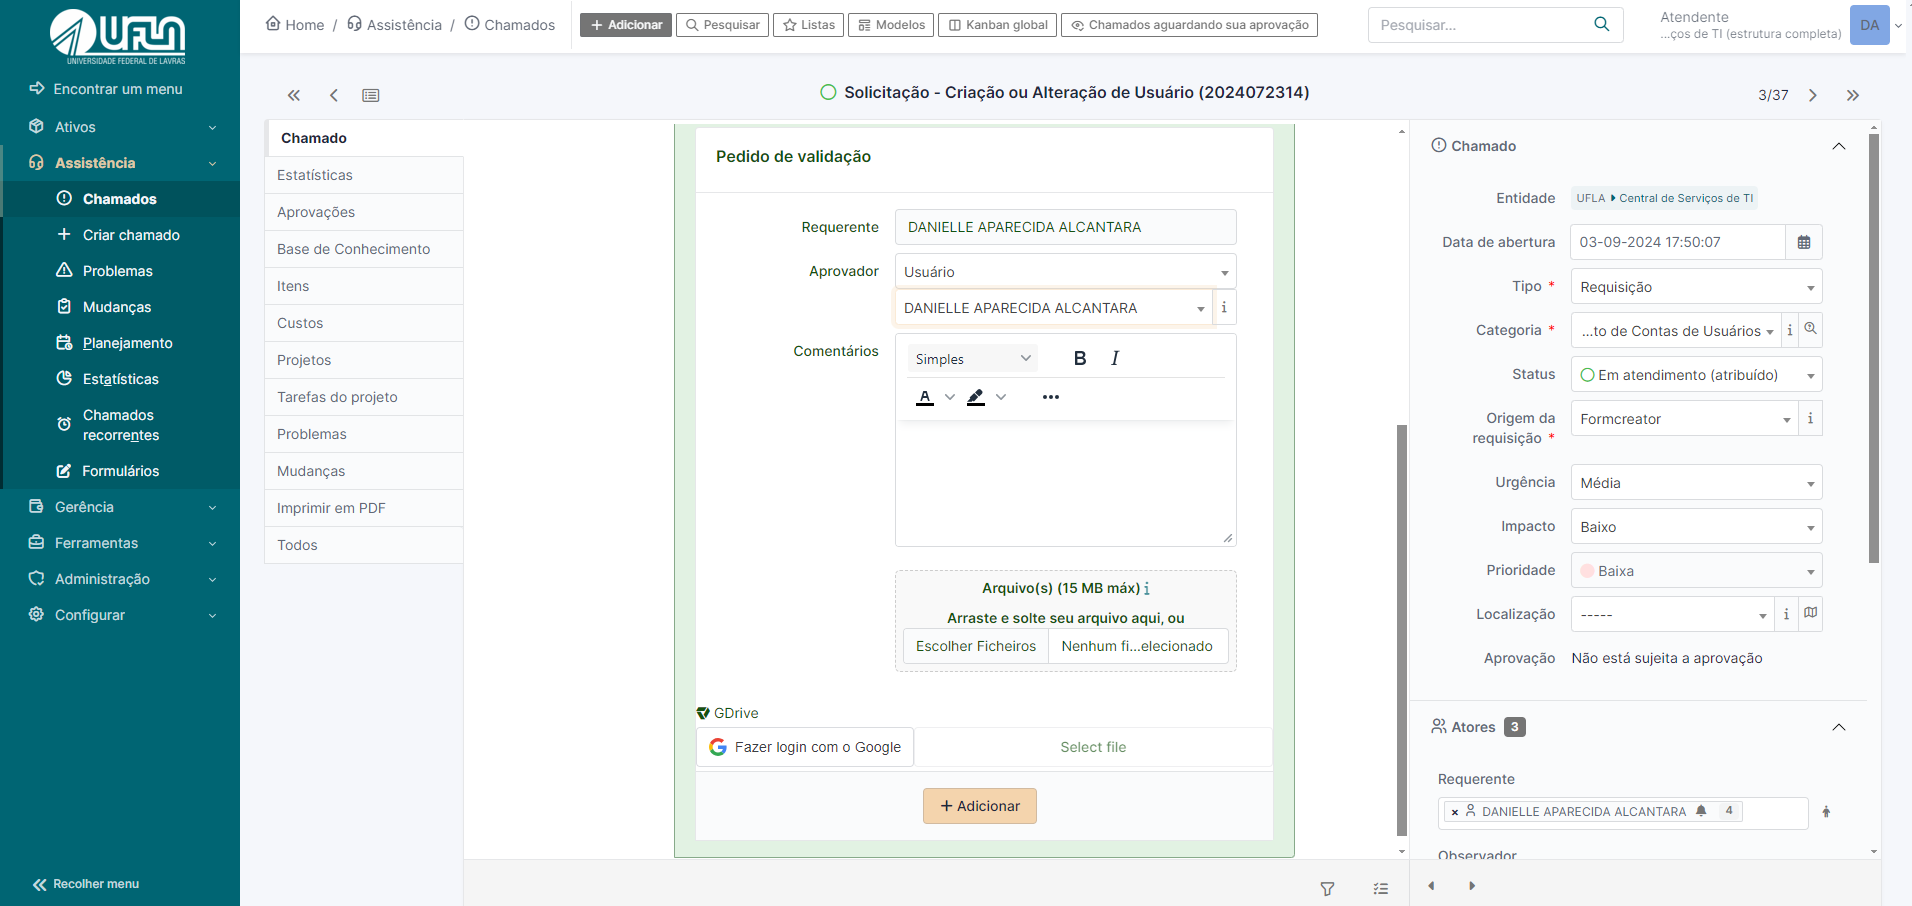Viewport: 1912px width, 906px height.
Task: Open Prioridade Baixa dropdown
Action: tap(1697, 570)
